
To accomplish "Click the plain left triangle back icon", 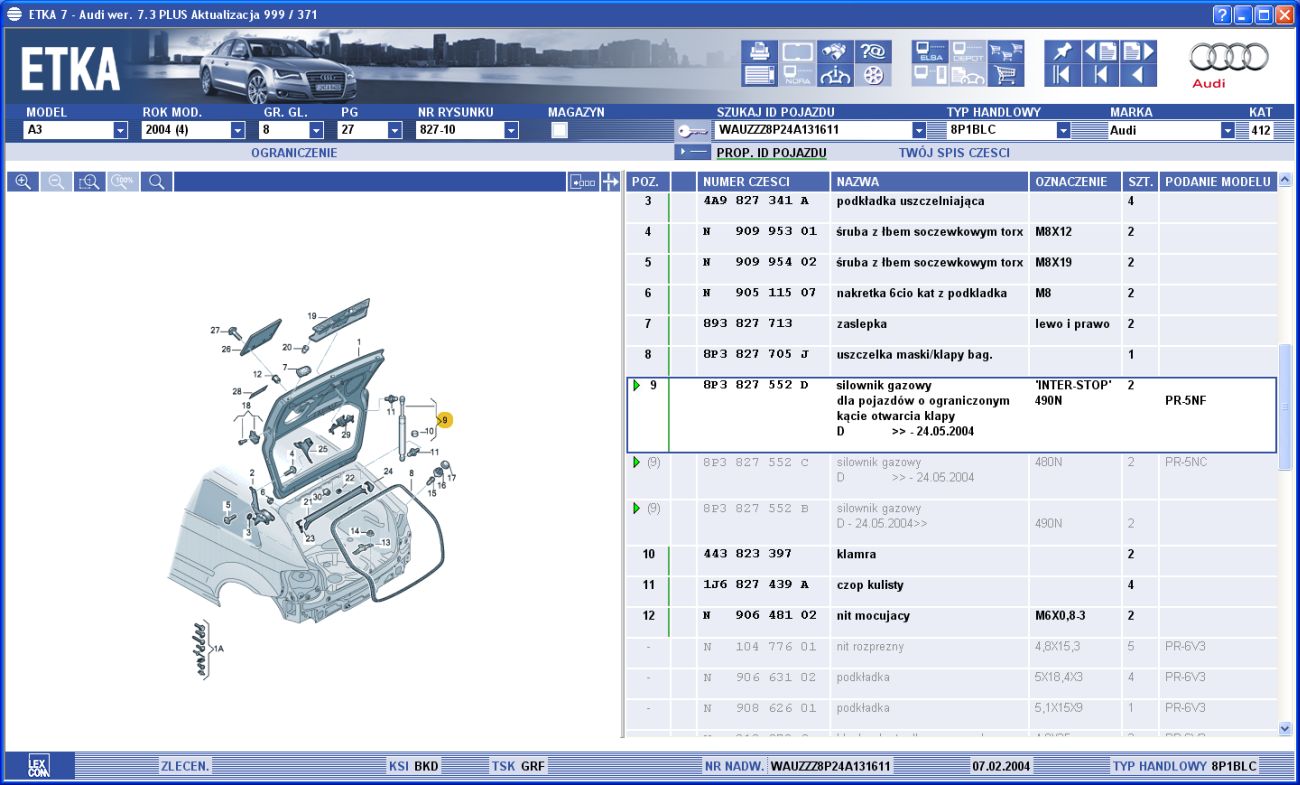I will coord(1139,75).
